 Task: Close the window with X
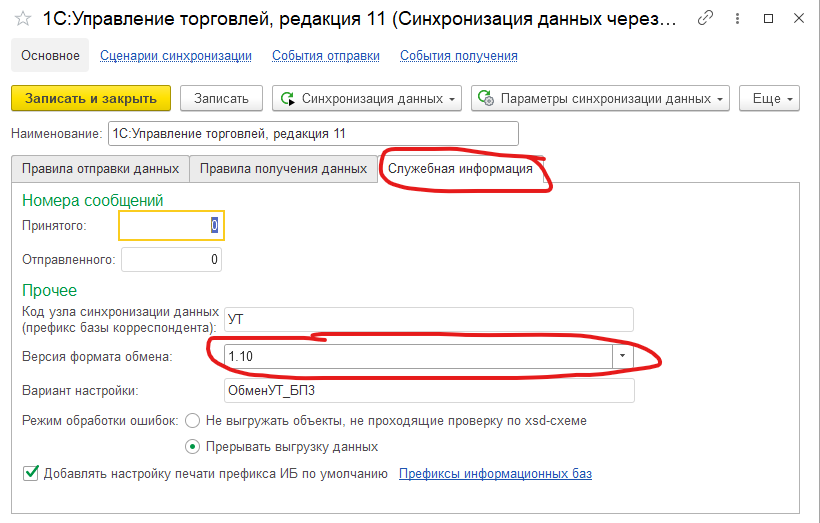pos(799,19)
